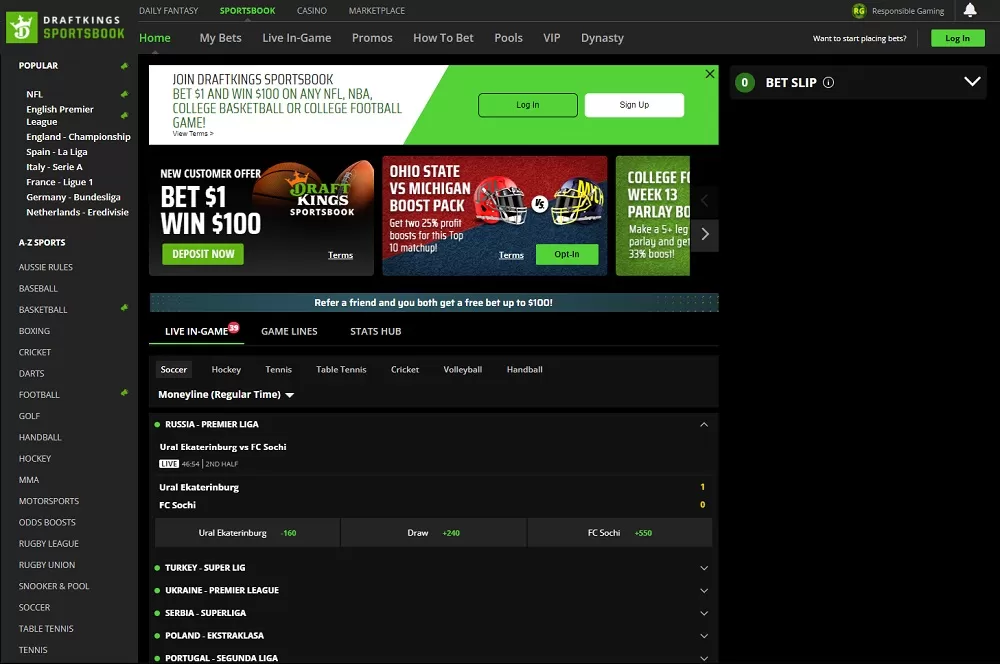
Task: Show next promo with right arrow
Action: point(705,234)
